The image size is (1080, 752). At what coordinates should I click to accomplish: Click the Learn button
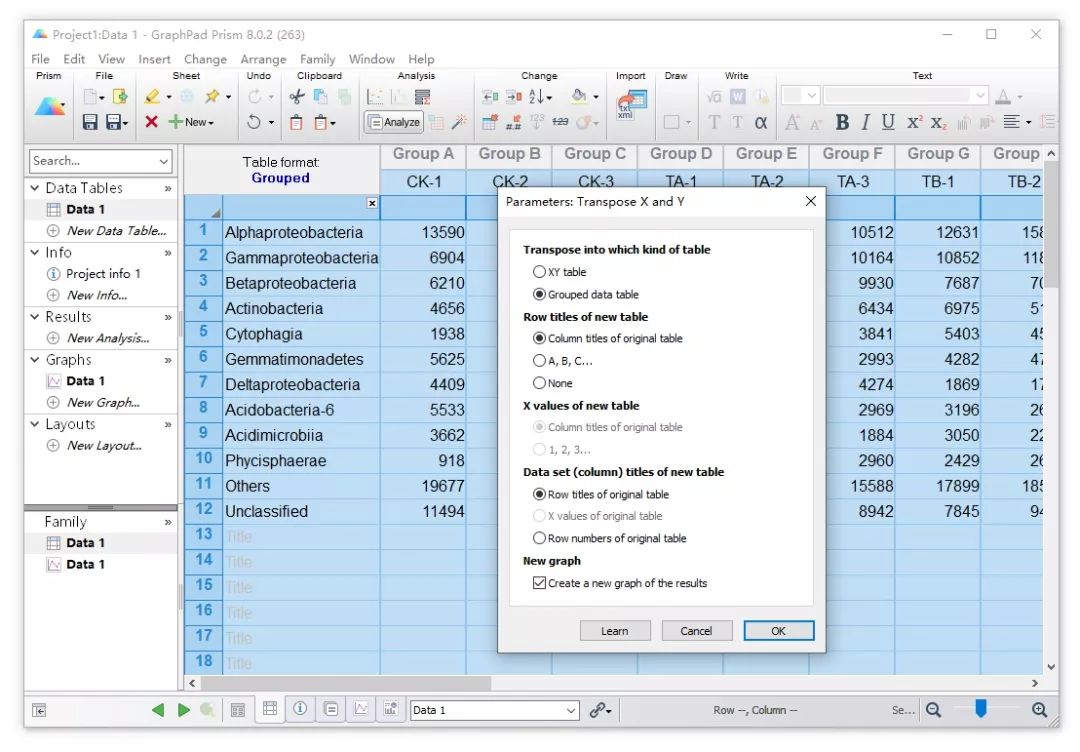(615, 630)
